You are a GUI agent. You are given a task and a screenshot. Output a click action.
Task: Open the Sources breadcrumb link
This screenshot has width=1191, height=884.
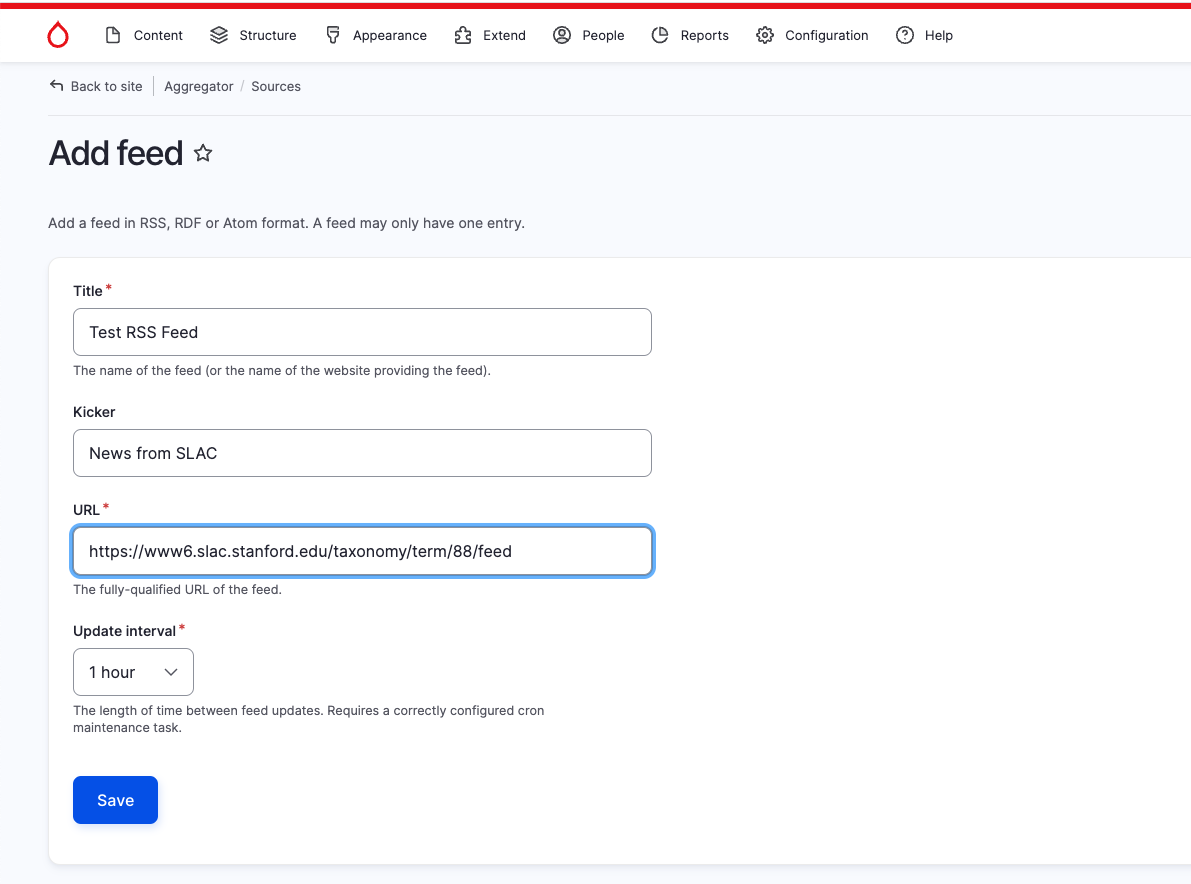(275, 86)
